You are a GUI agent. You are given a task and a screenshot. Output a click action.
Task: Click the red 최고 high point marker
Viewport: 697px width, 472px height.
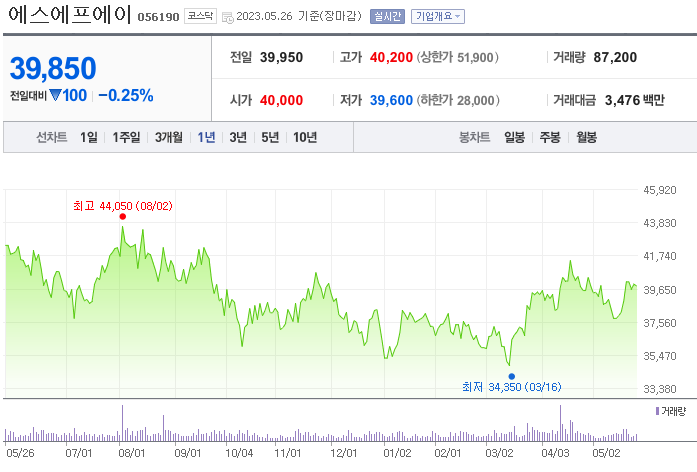coord(123,216)
